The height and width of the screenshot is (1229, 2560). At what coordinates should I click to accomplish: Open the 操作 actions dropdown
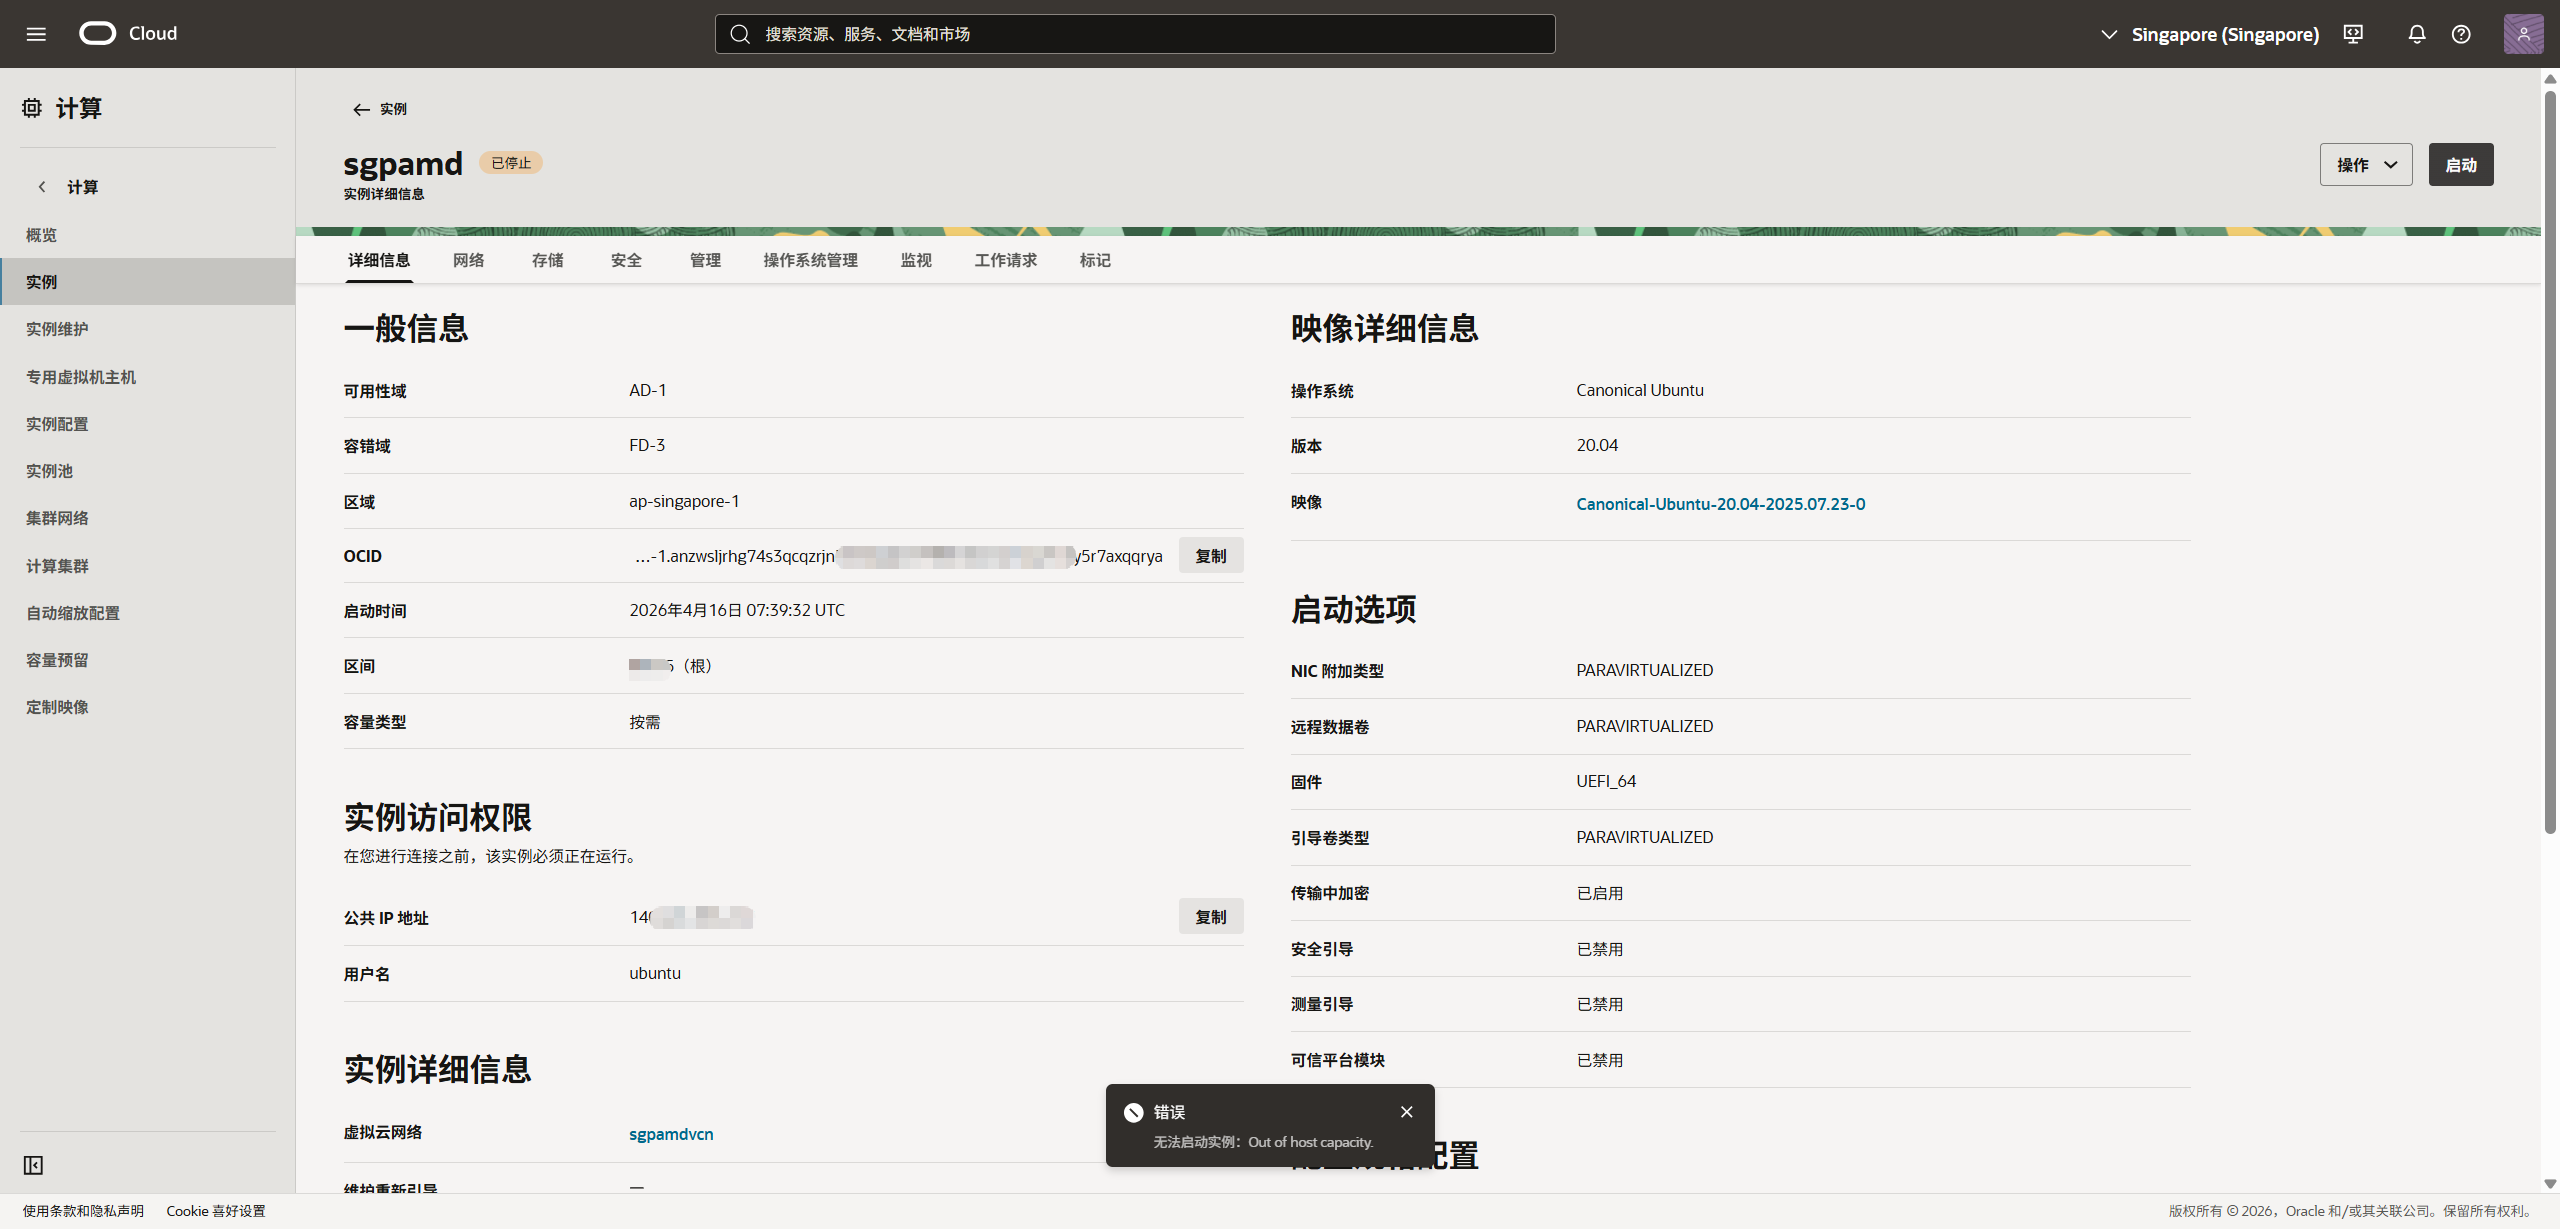click(x=2366, y=165)
